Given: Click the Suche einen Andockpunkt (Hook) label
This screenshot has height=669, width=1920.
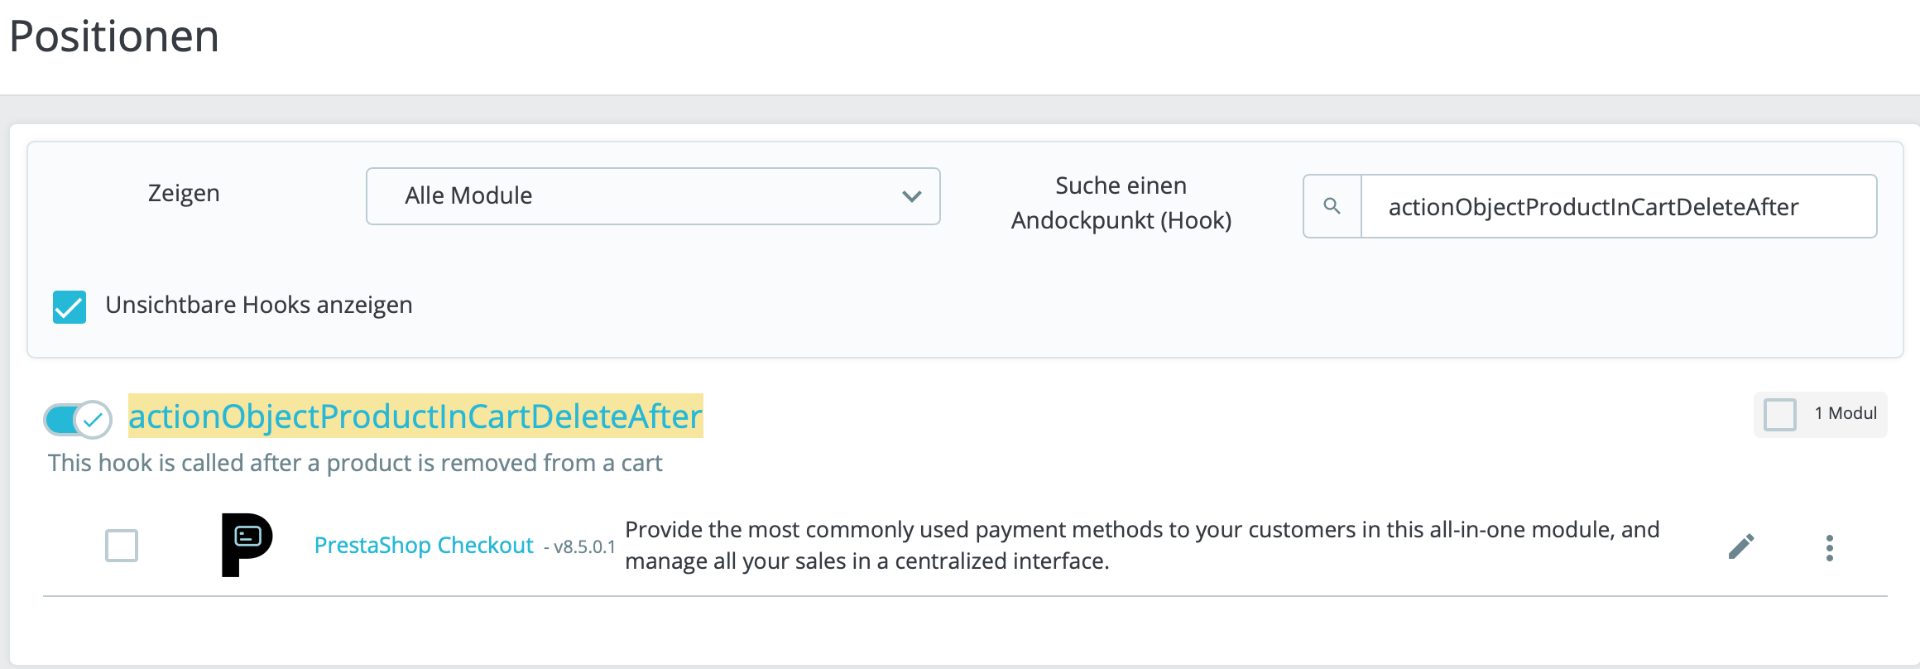Looking at the screenshot, I should click(1121, 203).
